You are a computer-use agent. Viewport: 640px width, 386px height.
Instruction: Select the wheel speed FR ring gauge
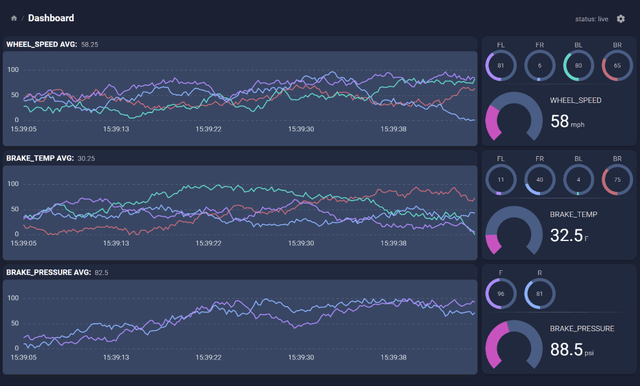tap(540, 65)
